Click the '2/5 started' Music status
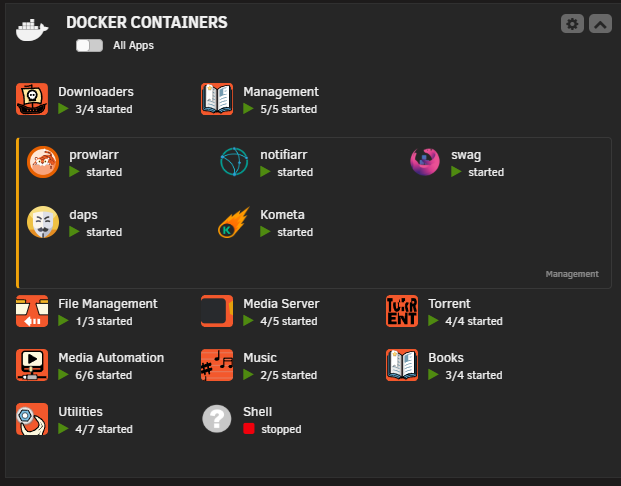Viewport: 621px width, 486px height. point(289,375)
